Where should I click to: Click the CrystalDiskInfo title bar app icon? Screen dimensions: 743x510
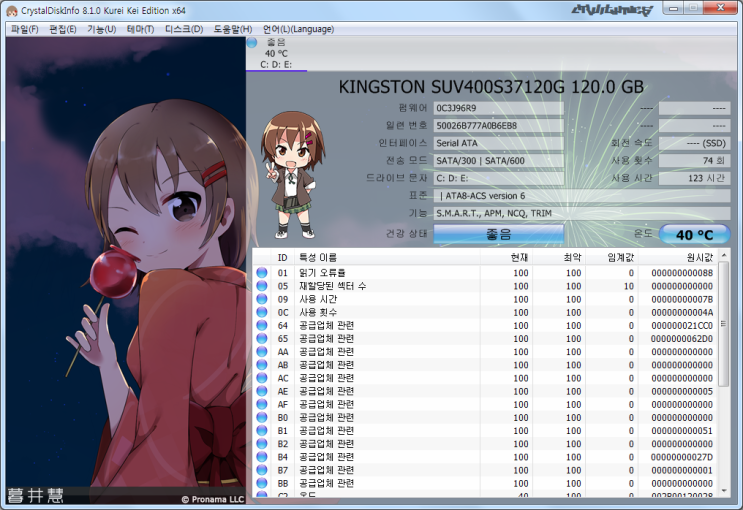click(12, 10)
